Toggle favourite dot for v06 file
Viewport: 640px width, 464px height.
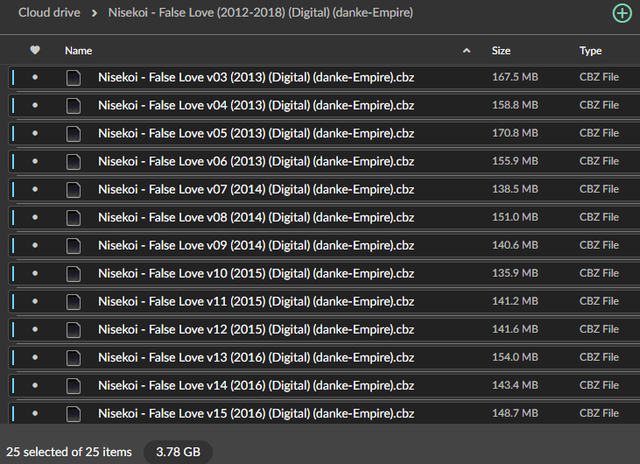(35, 161)
